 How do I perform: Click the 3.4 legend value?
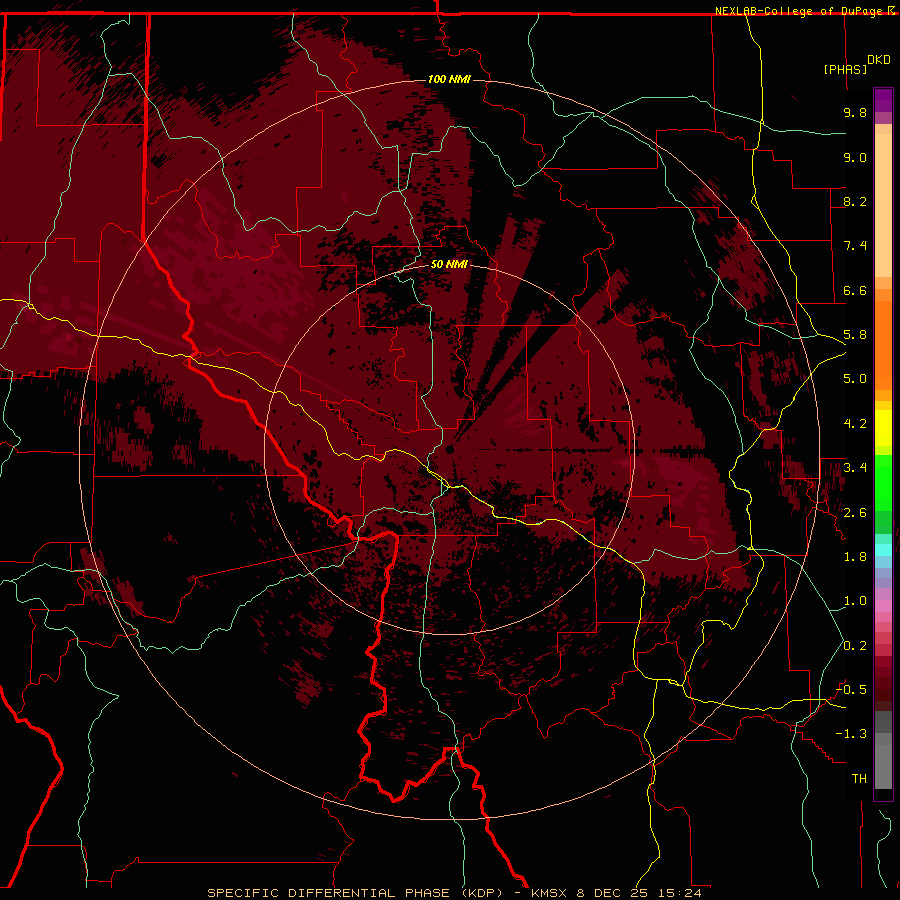(x=855, y=468)
